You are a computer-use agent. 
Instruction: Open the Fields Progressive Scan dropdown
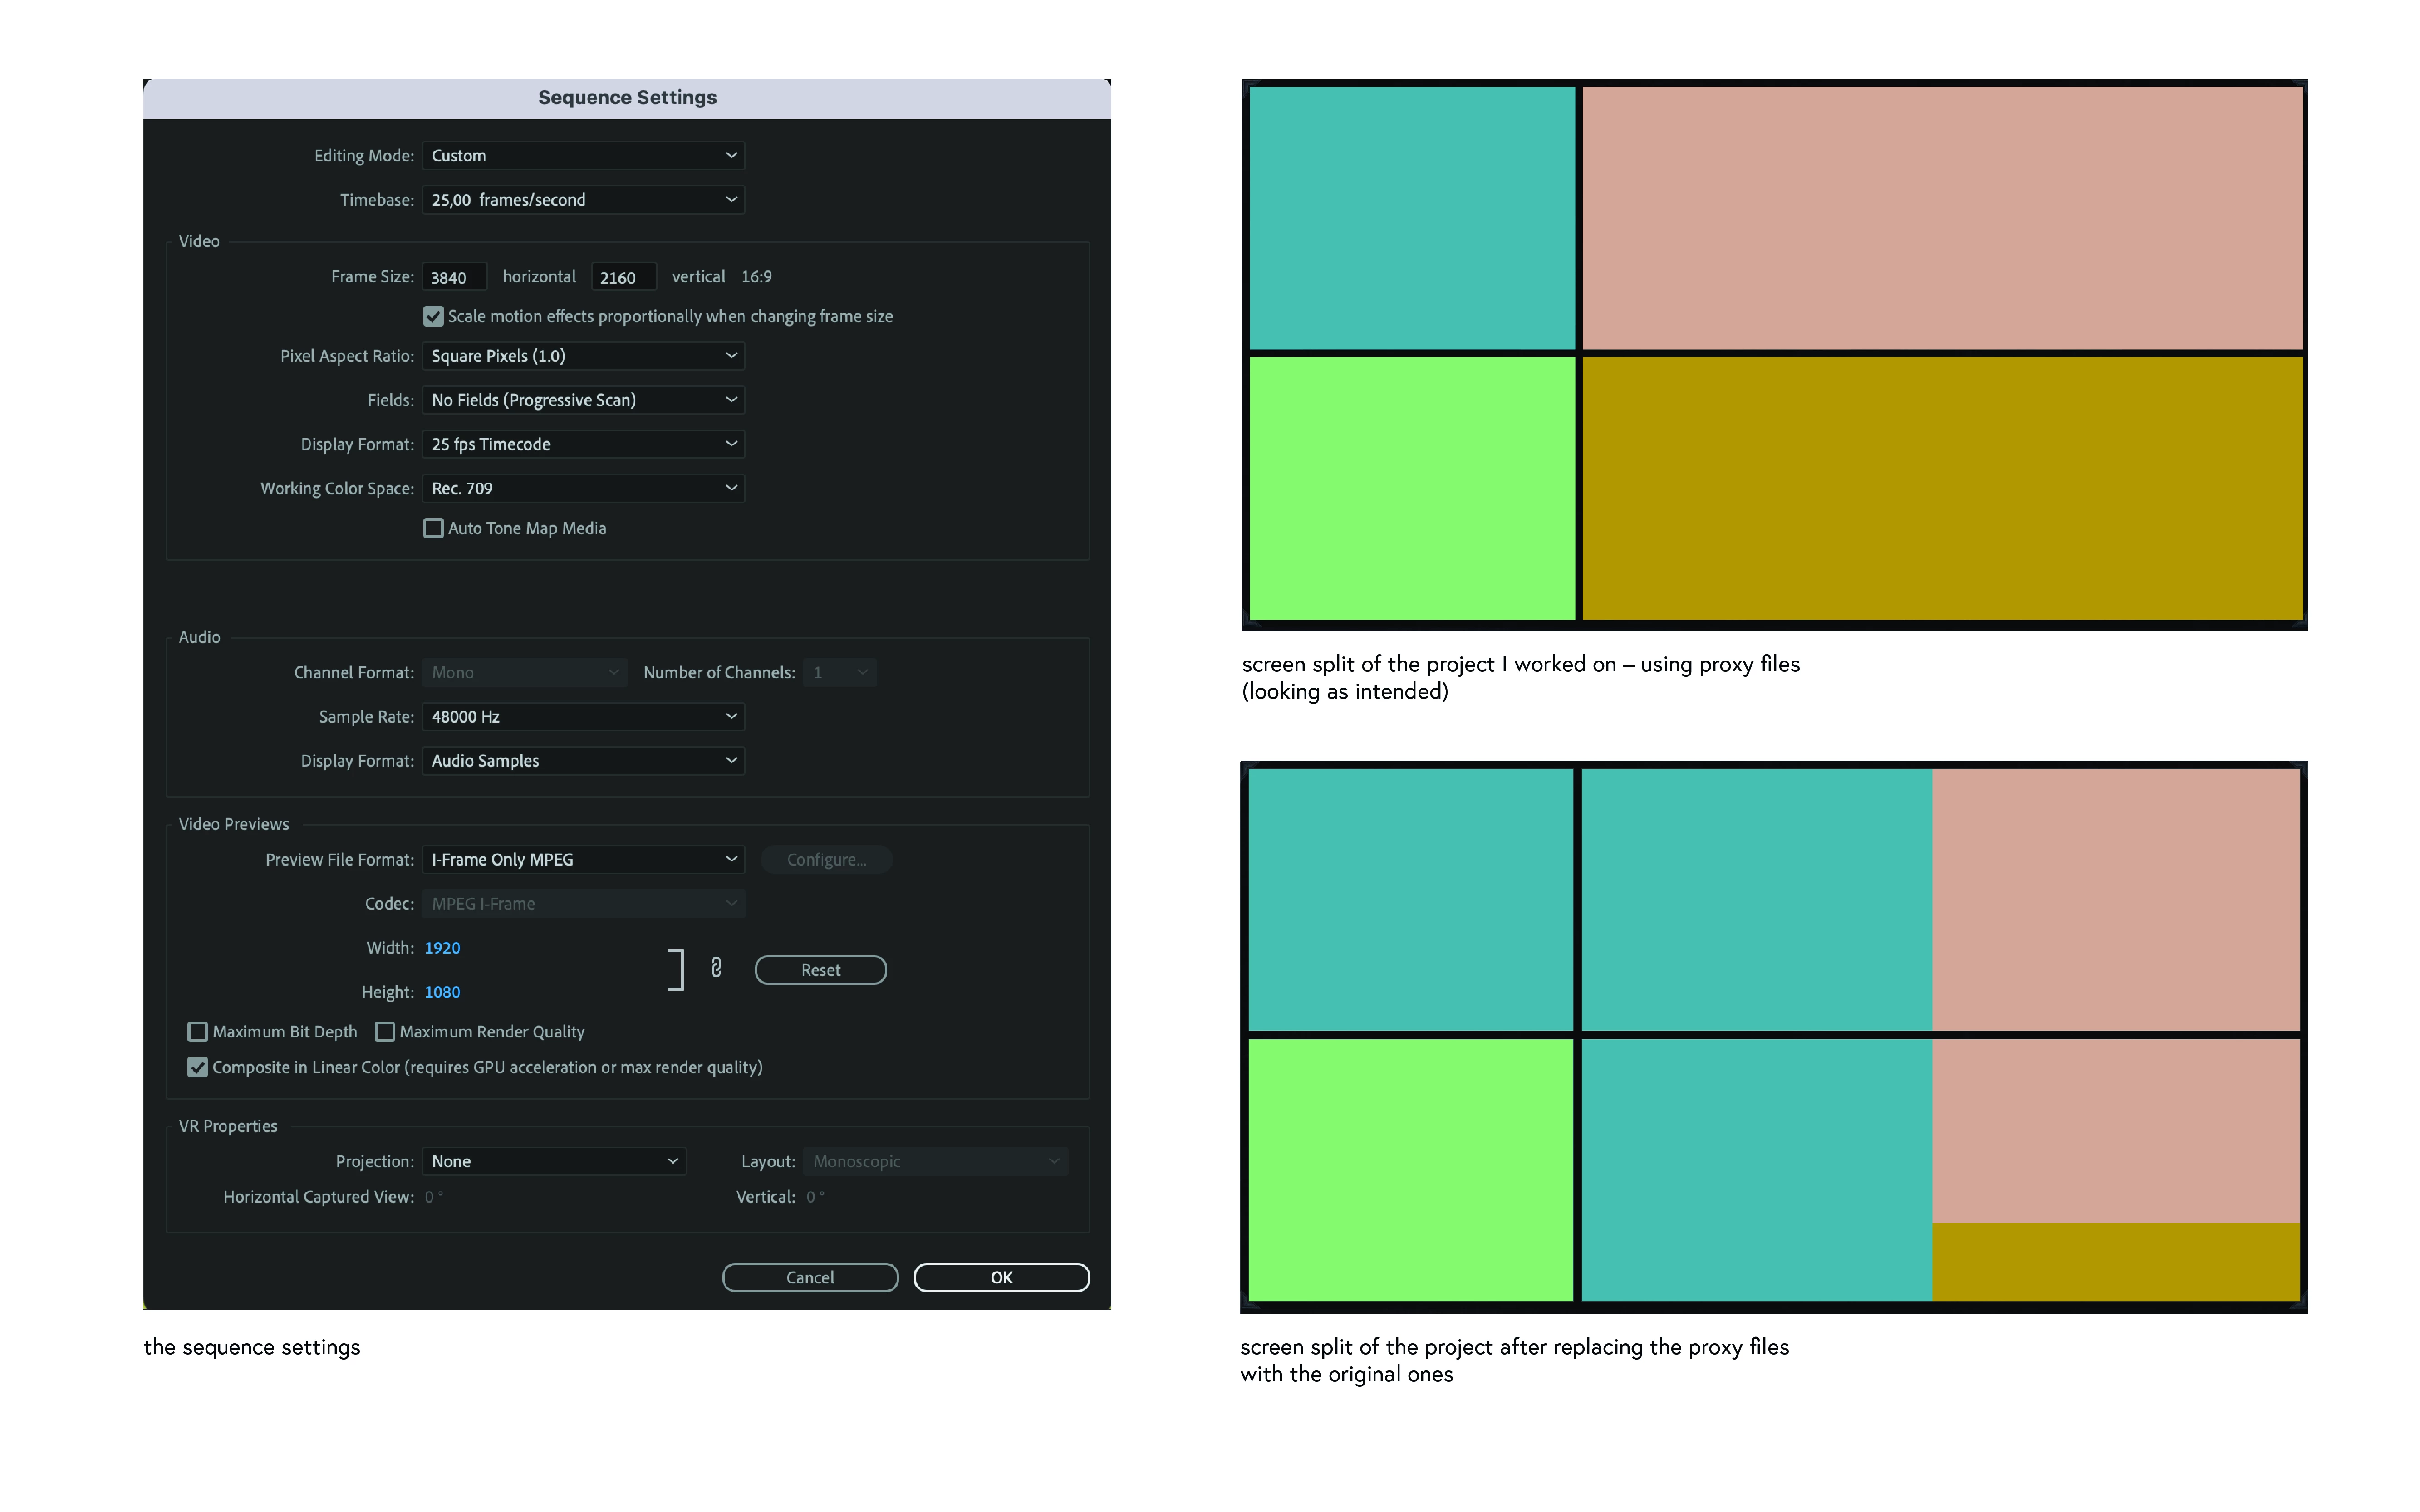583,399
